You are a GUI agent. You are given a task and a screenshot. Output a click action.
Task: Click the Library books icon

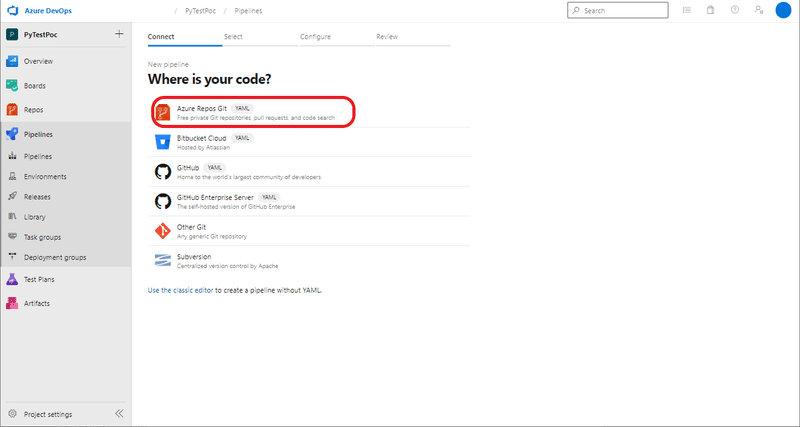click(13, 217)
